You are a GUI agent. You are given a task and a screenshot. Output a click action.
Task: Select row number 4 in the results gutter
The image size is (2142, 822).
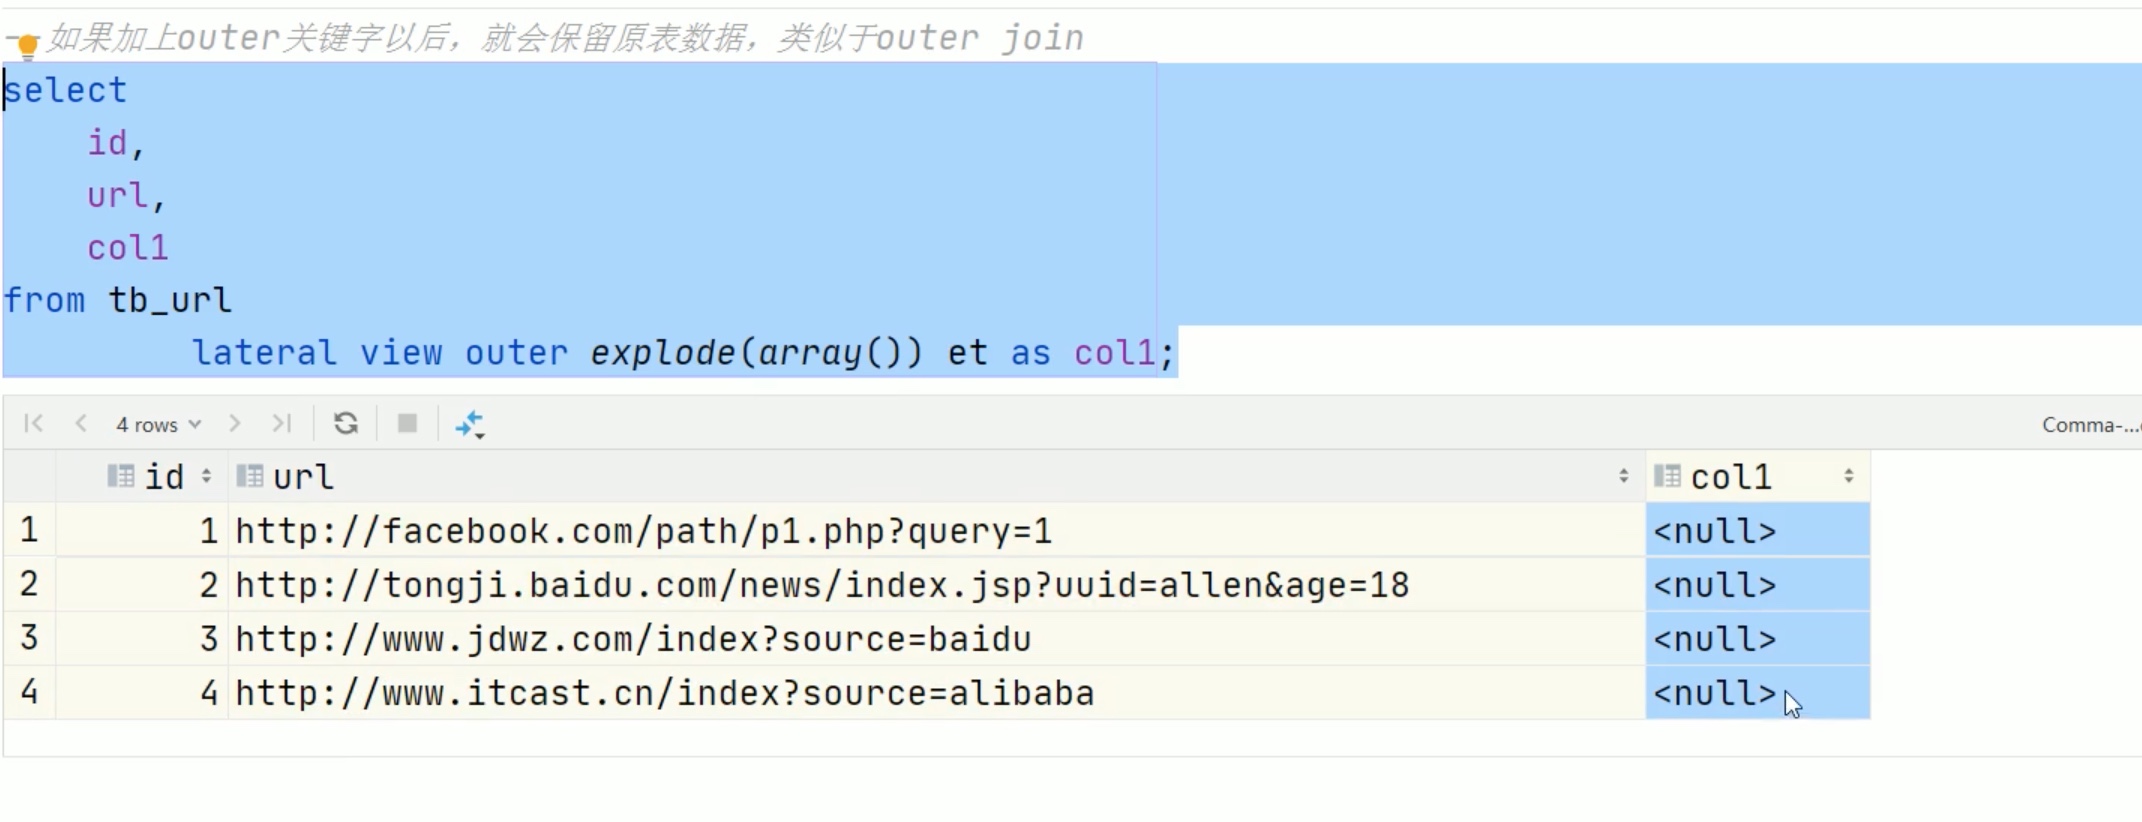[x=29, y=692]
